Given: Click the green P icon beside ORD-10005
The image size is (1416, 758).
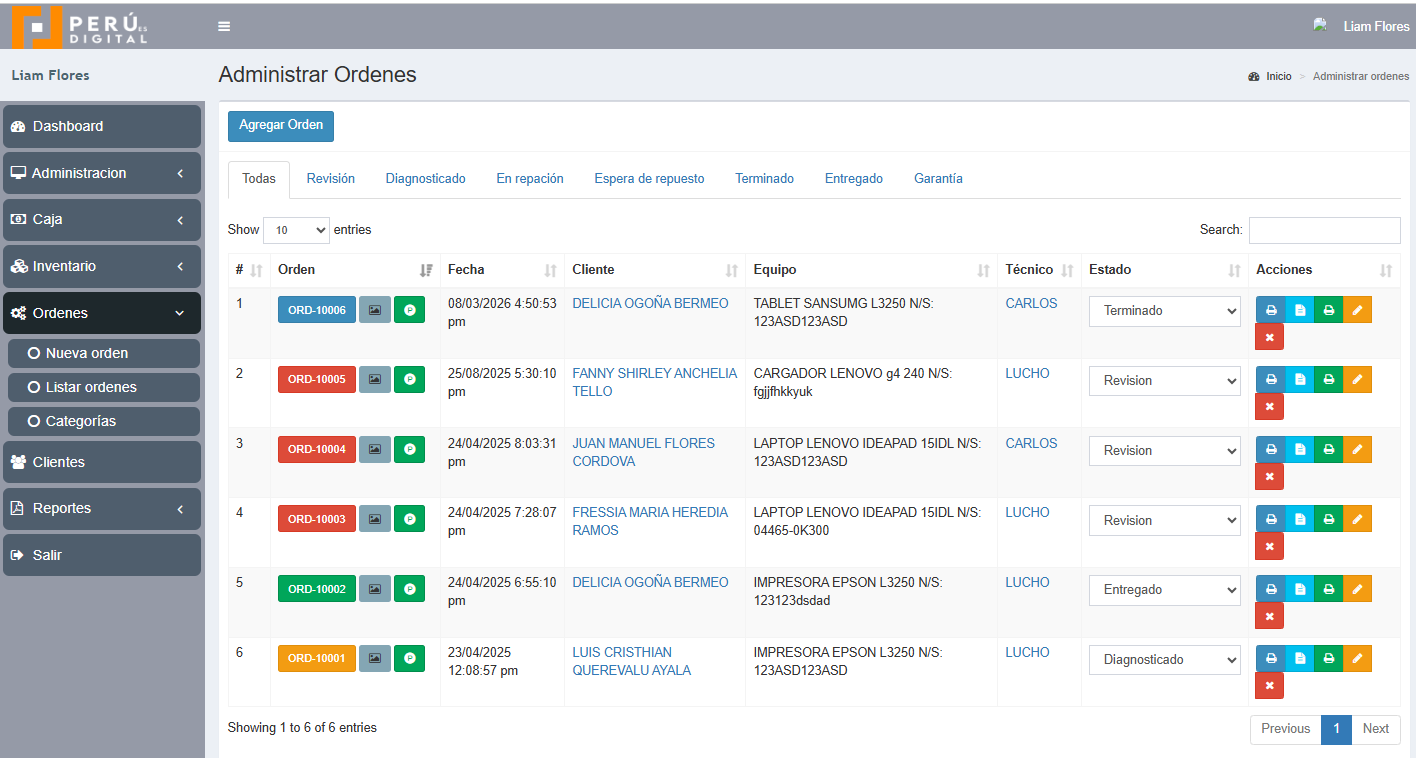Looking at the screenshot, I should coord(409,380).
